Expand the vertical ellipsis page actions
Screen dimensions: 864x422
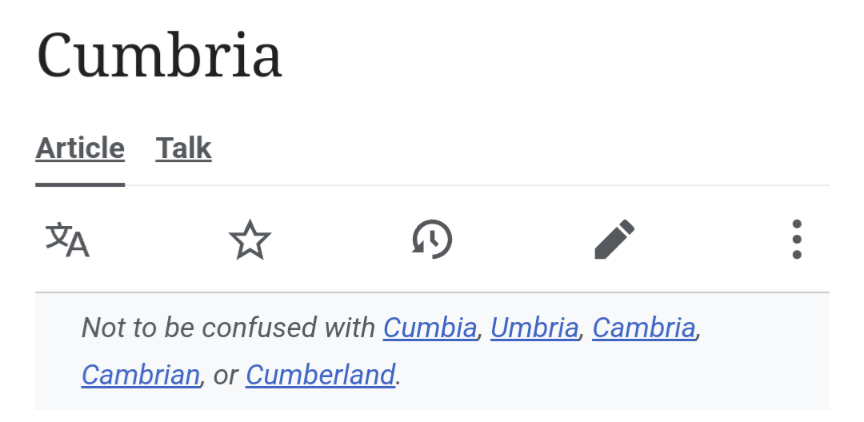pos(796,240)
